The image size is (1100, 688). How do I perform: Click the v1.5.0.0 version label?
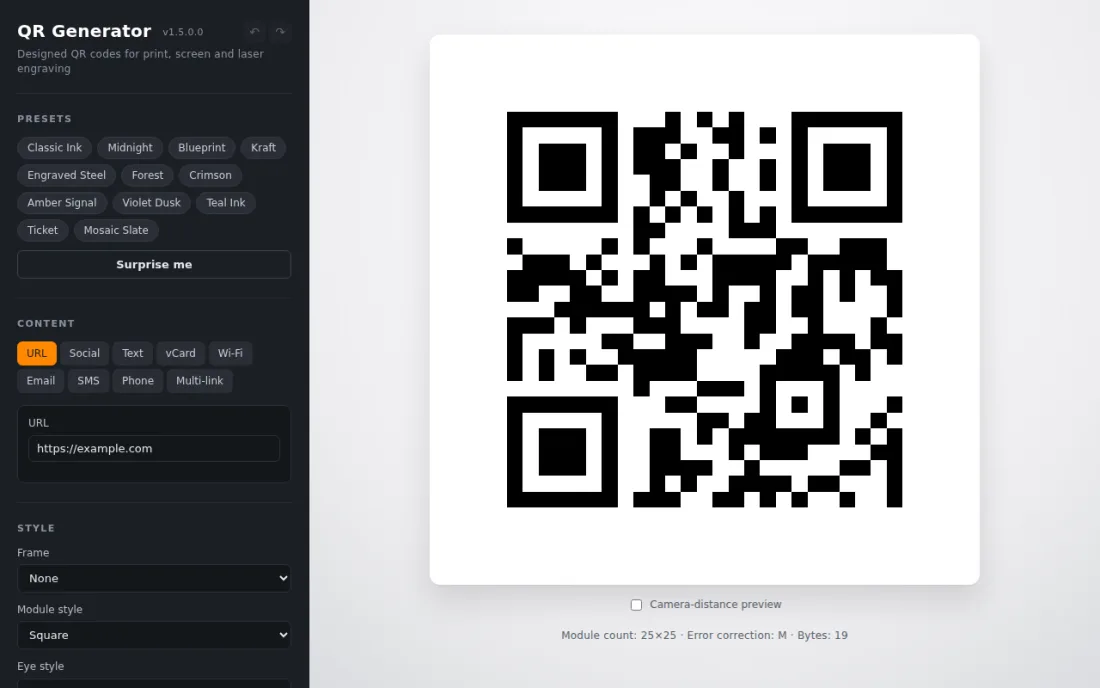182,32
